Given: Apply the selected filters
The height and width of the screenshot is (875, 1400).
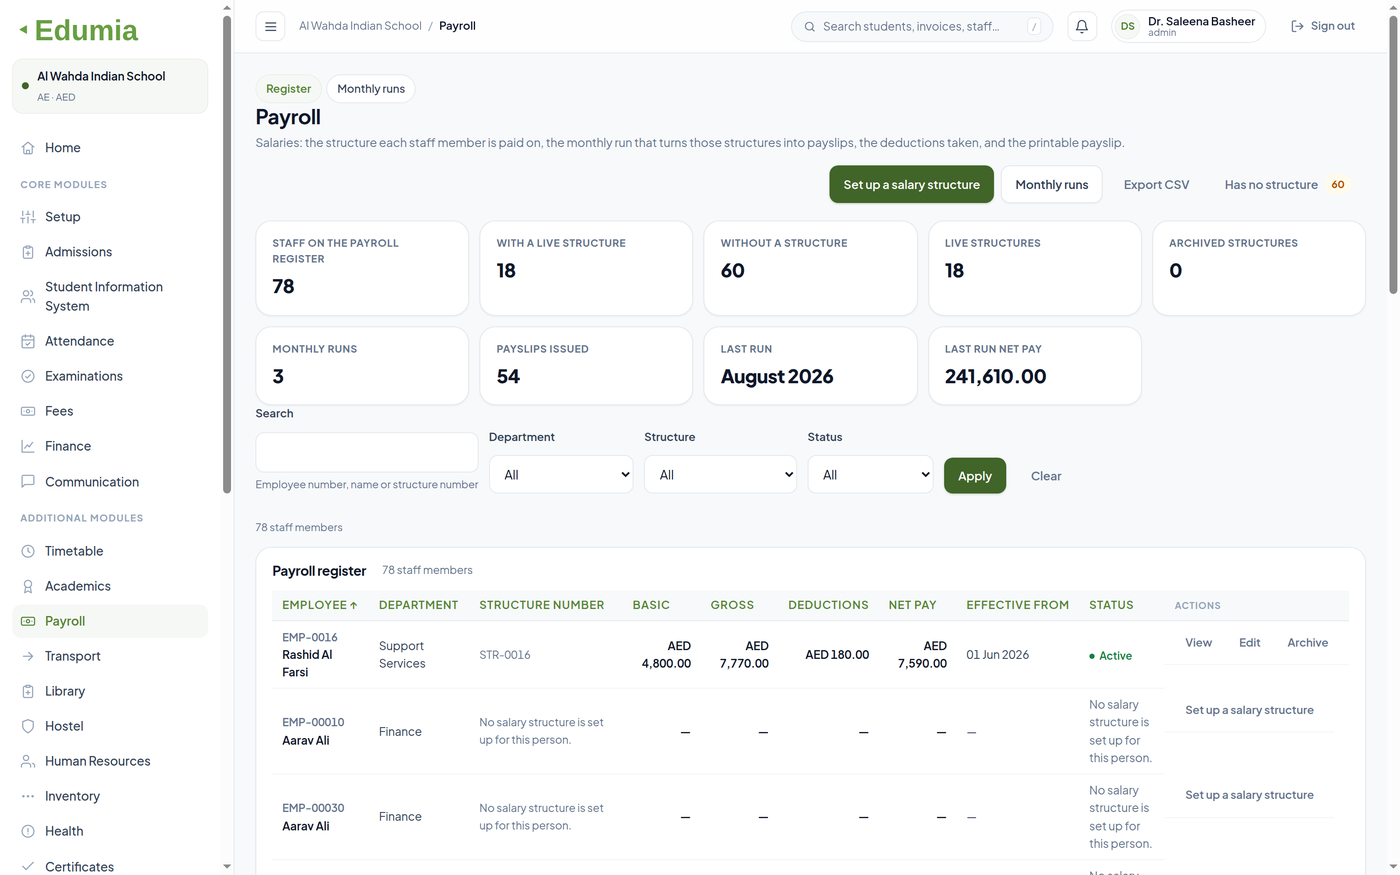Looking at the screenshot, I should [975, 476].
